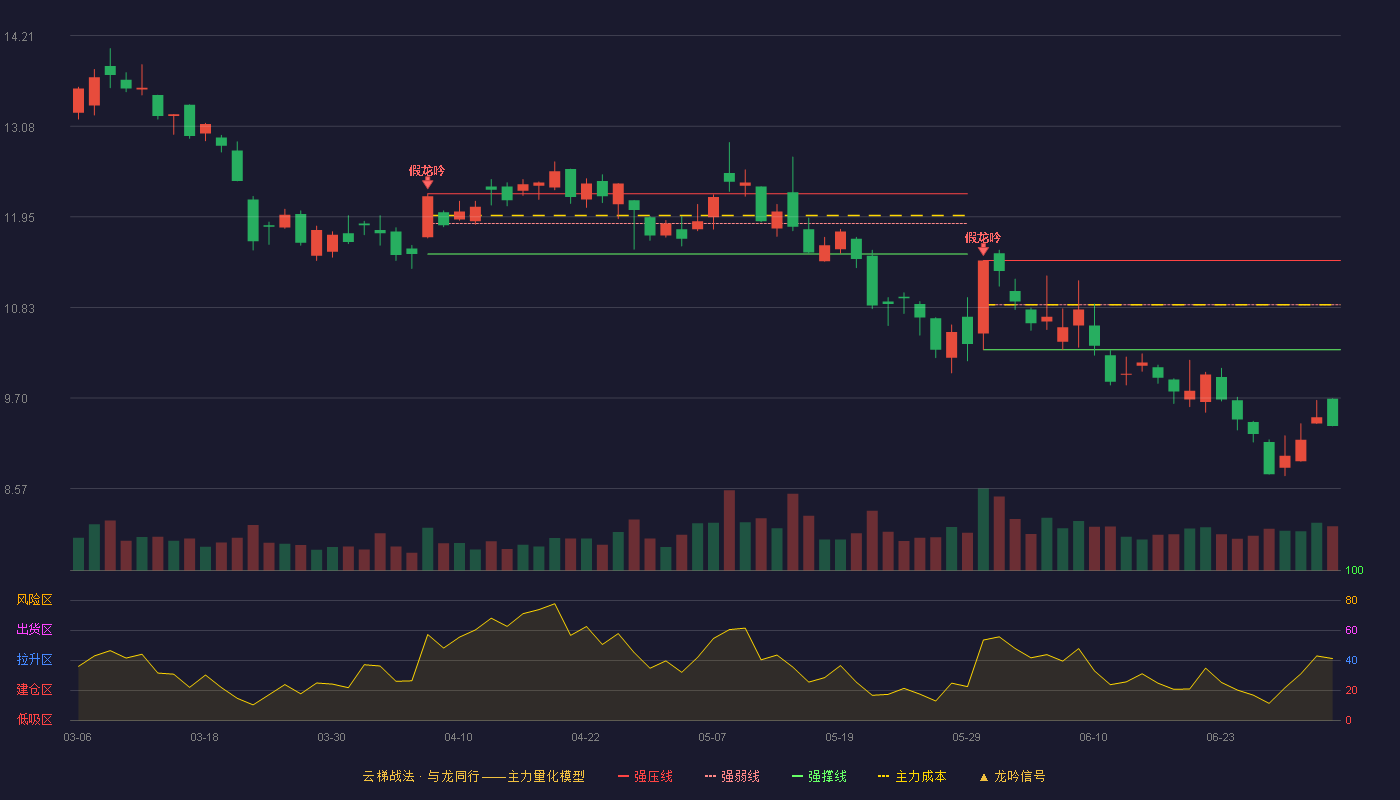The width and height of the screenshot is (1400, 800).
Task: Click the 04-10 date axis label
Action: [x=458, y=737]
